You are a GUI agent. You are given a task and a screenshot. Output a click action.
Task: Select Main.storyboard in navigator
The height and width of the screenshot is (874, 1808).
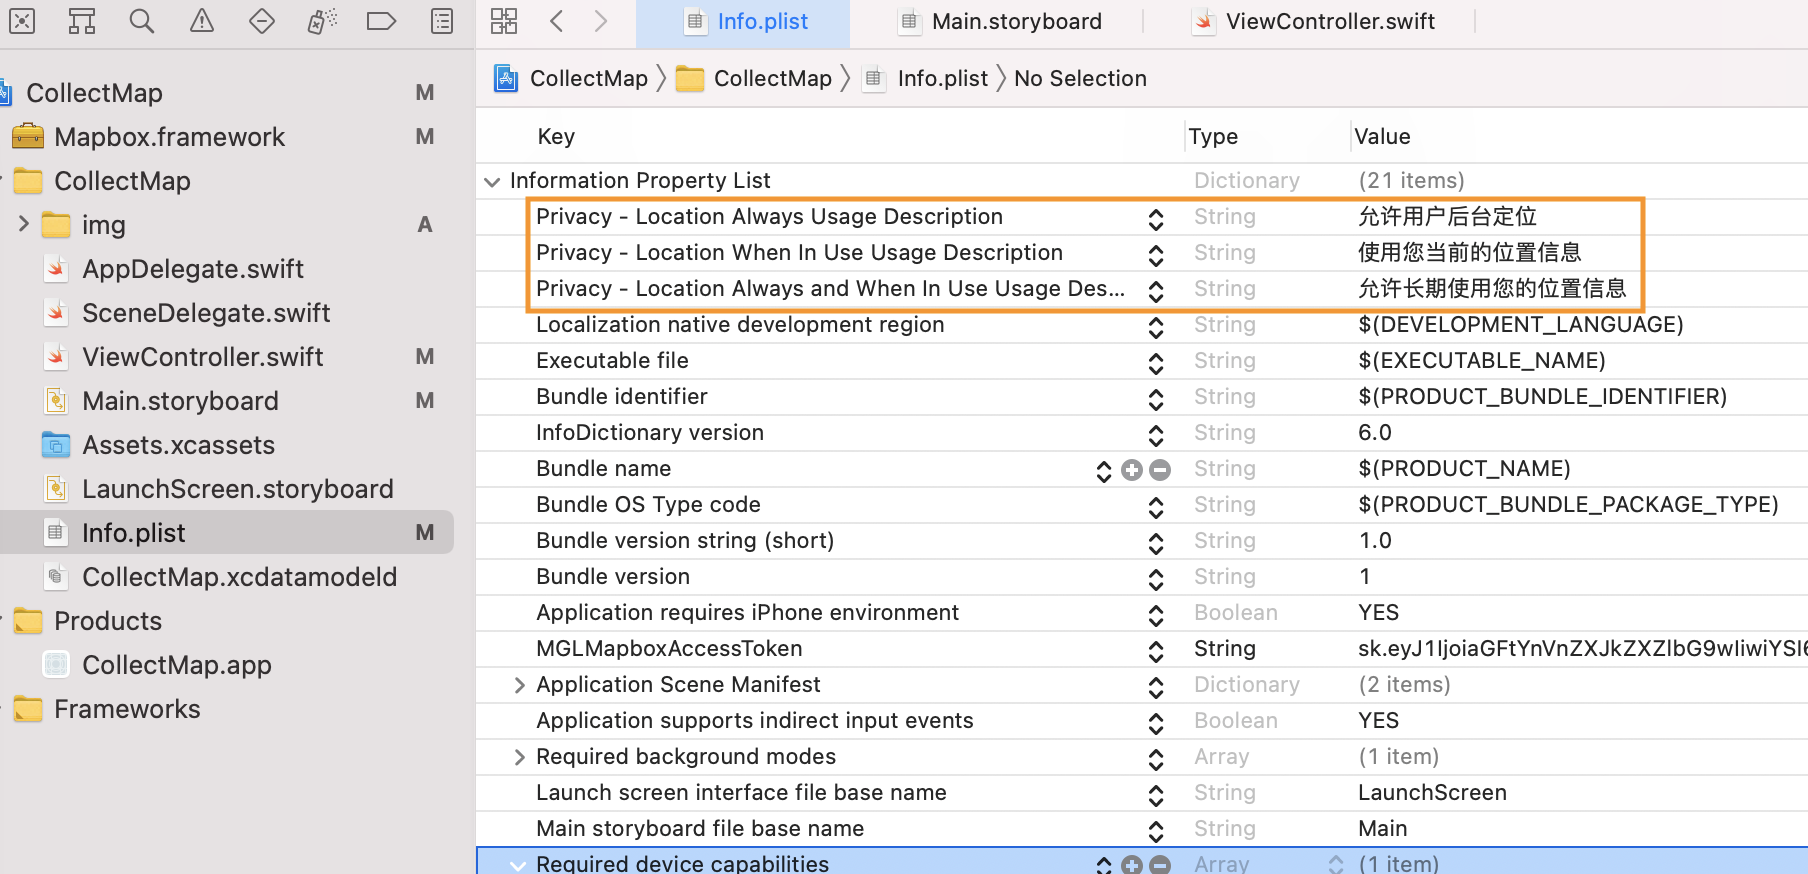180,401
